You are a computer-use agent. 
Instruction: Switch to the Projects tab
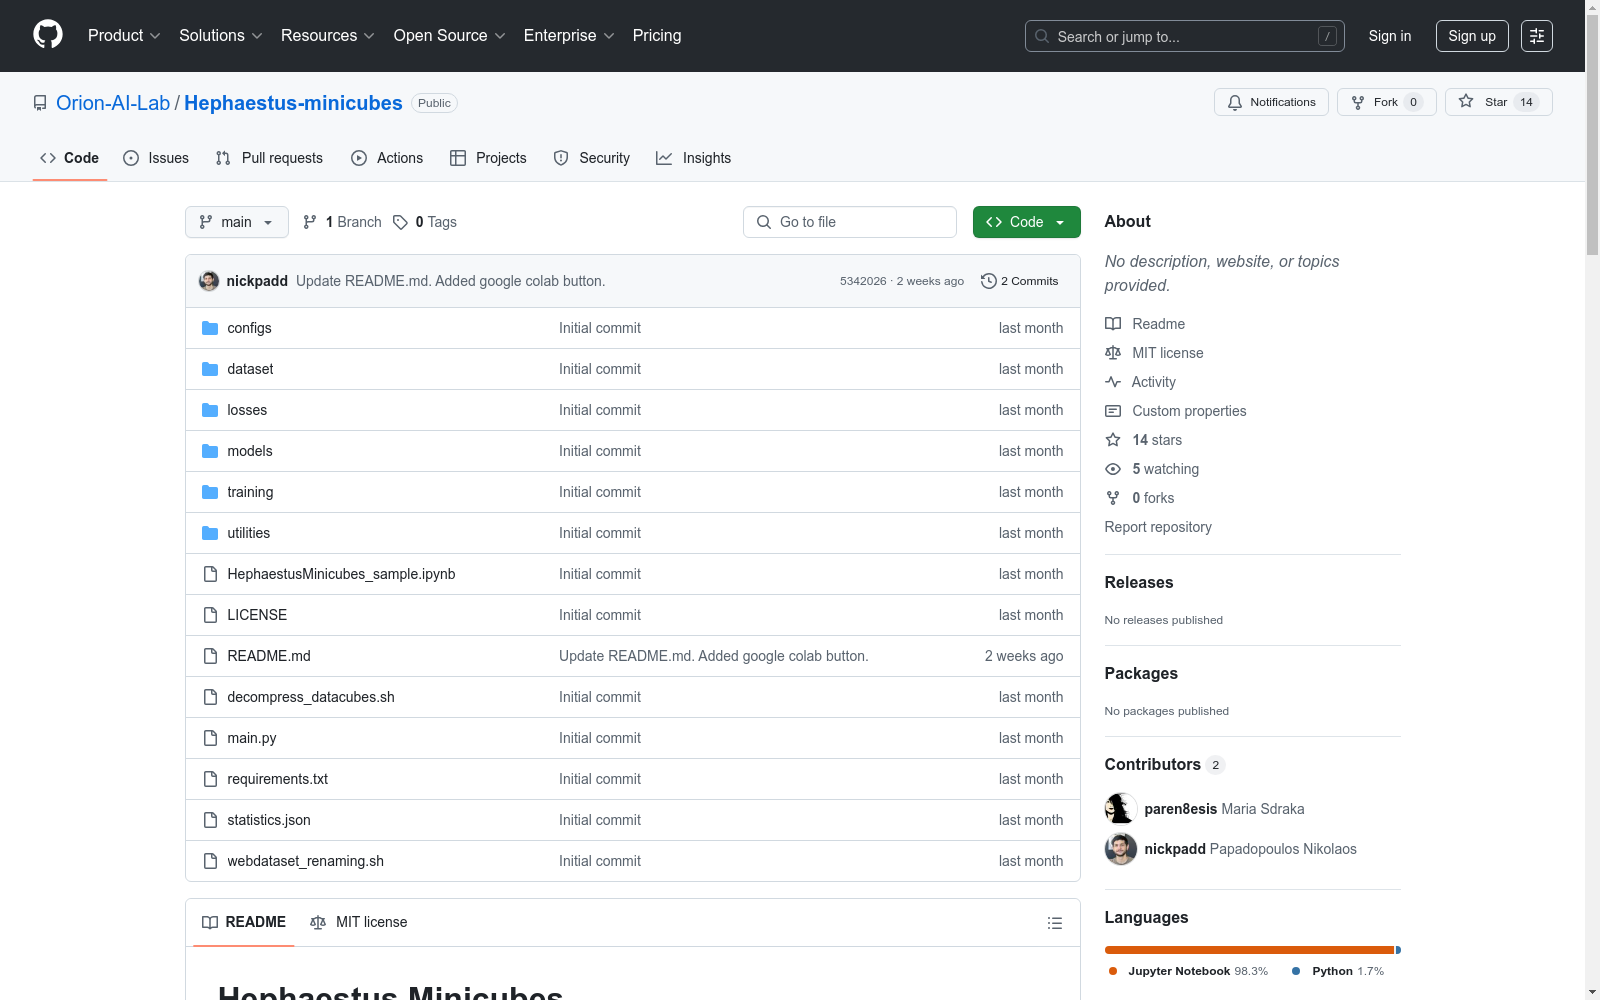(488, 158)
